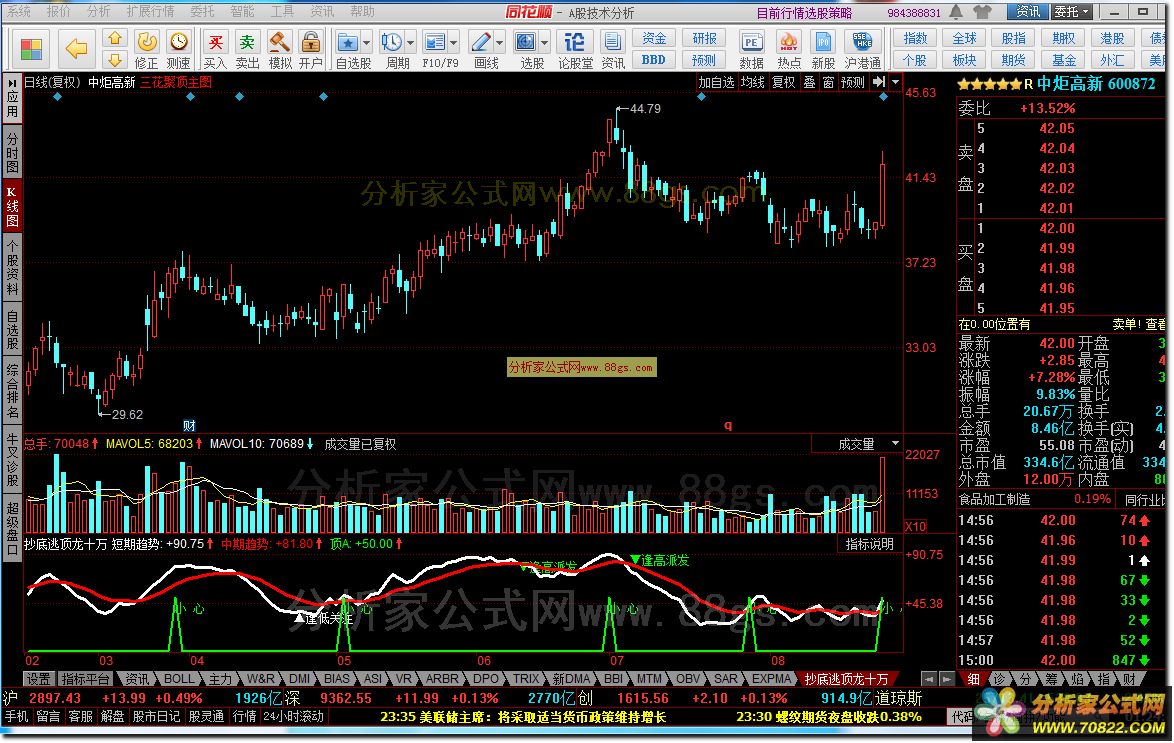Click the notification bell icon

coord(956,12)
